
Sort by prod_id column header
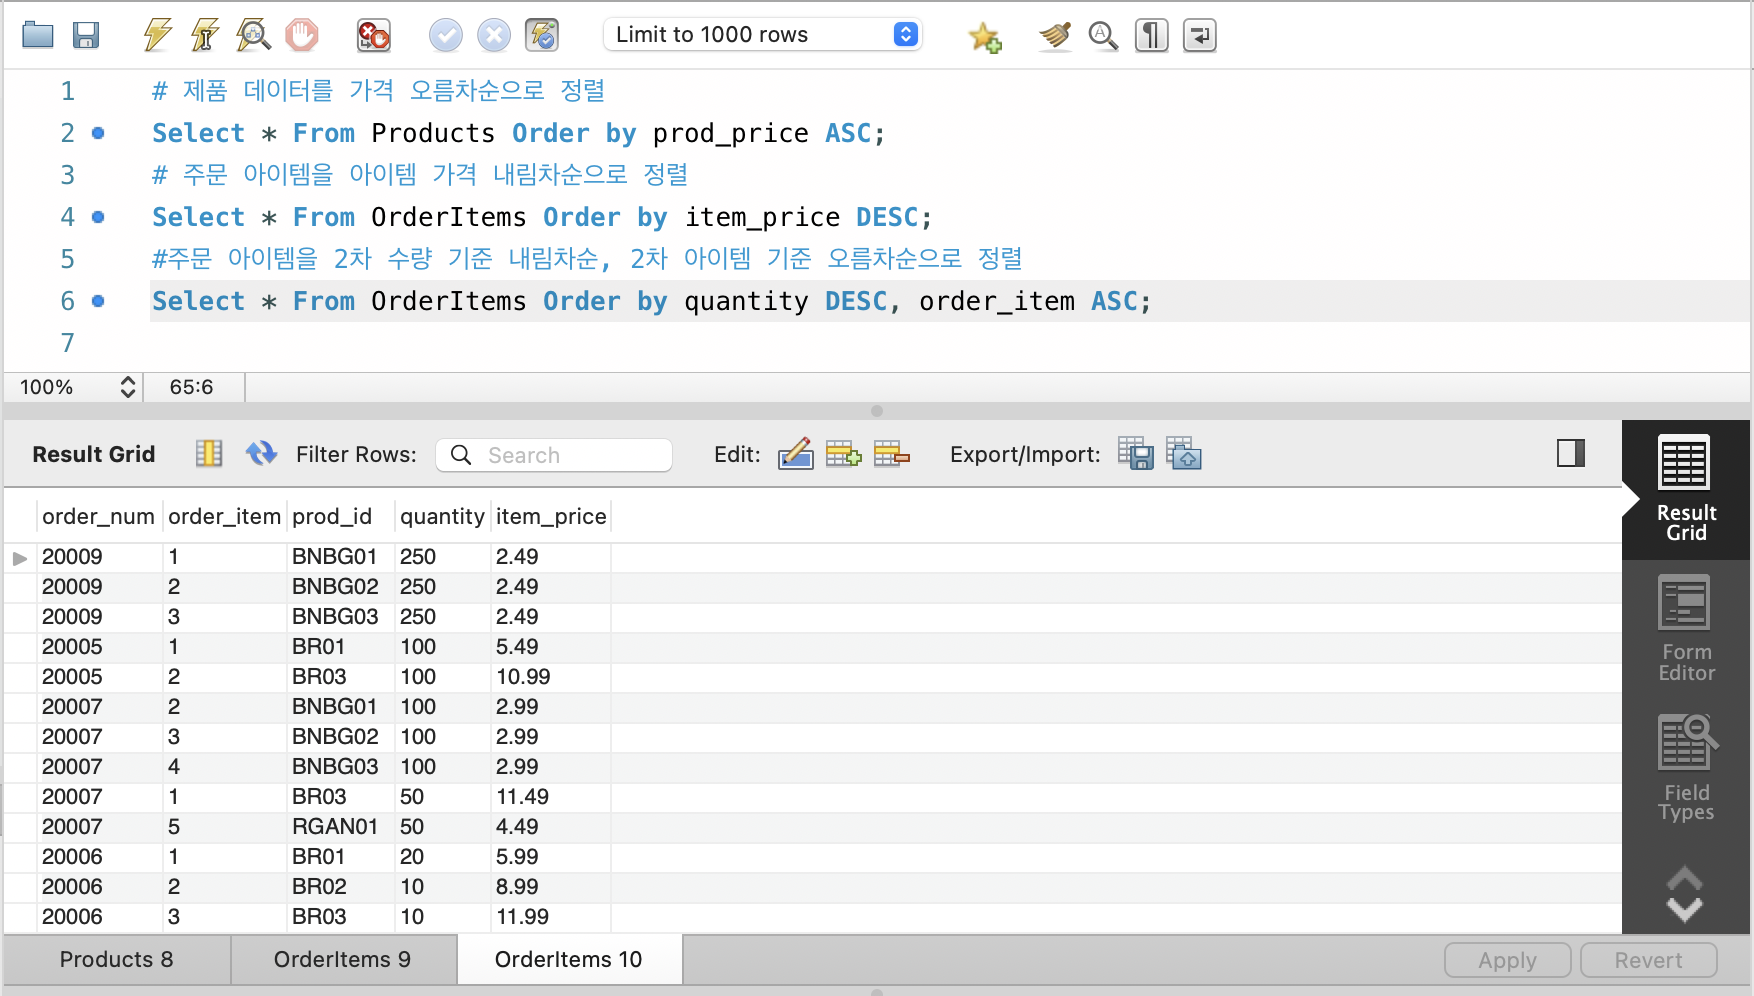(340, 517)
